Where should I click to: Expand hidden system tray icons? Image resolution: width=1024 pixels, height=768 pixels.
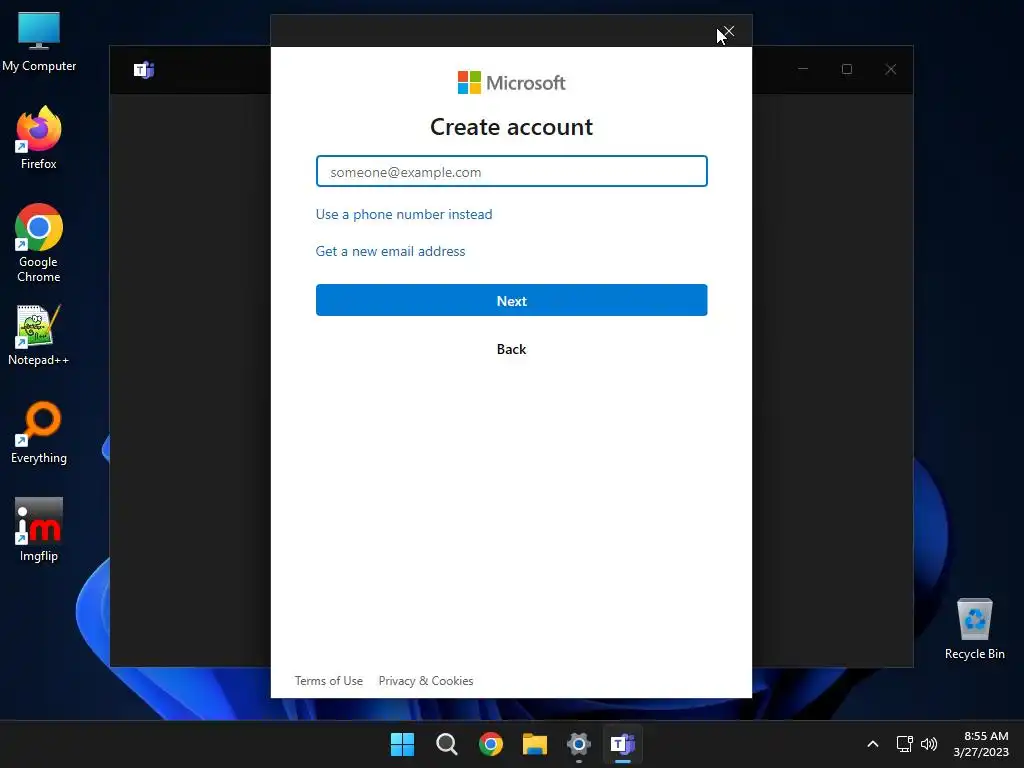click(x=872, y=744)
